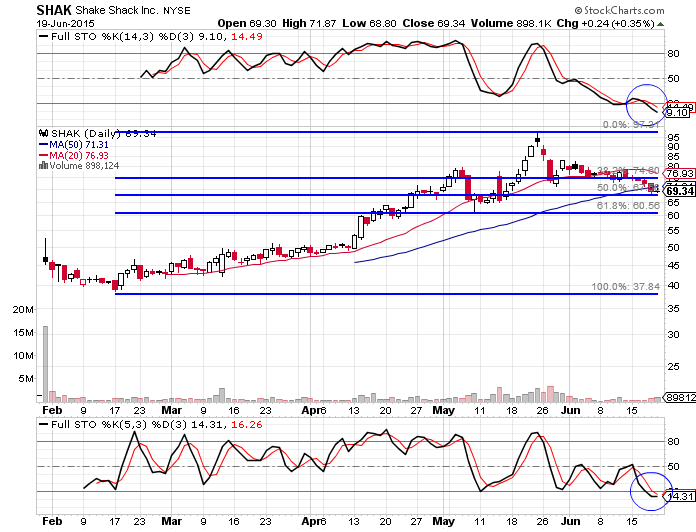Click the 0.0%: 97.21 Fibonacci label
Image resolution: width=696 pixels, height=532 pixels.
pos(630,125)
